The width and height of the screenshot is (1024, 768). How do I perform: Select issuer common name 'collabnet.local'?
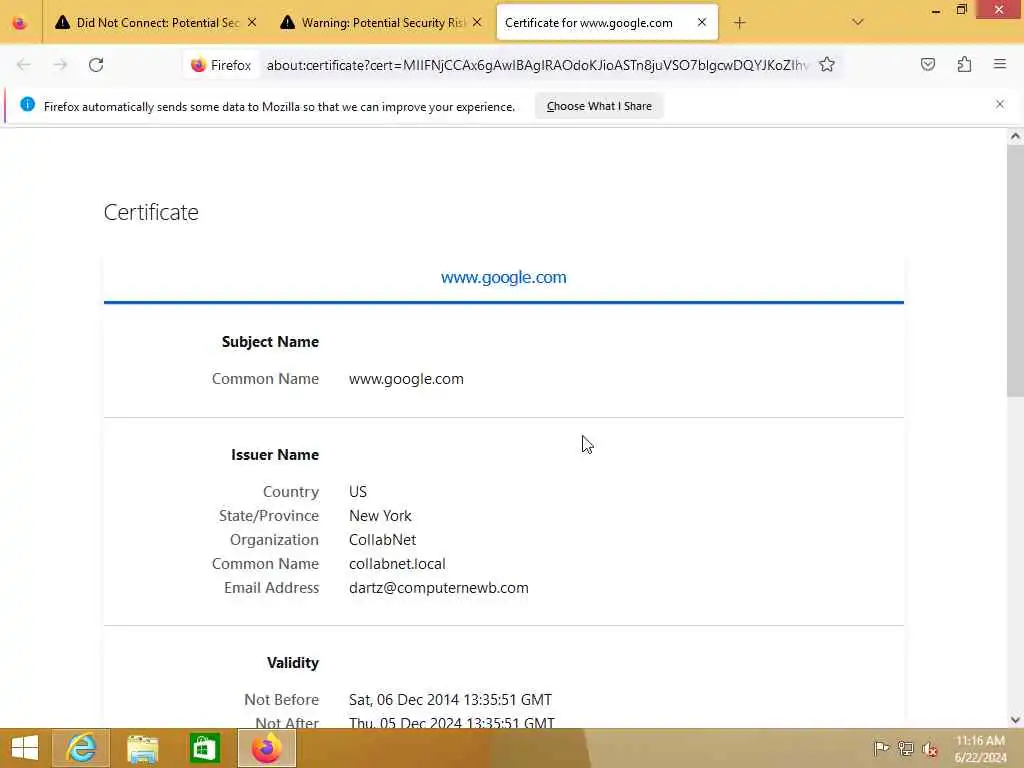[x=397, y=564]
